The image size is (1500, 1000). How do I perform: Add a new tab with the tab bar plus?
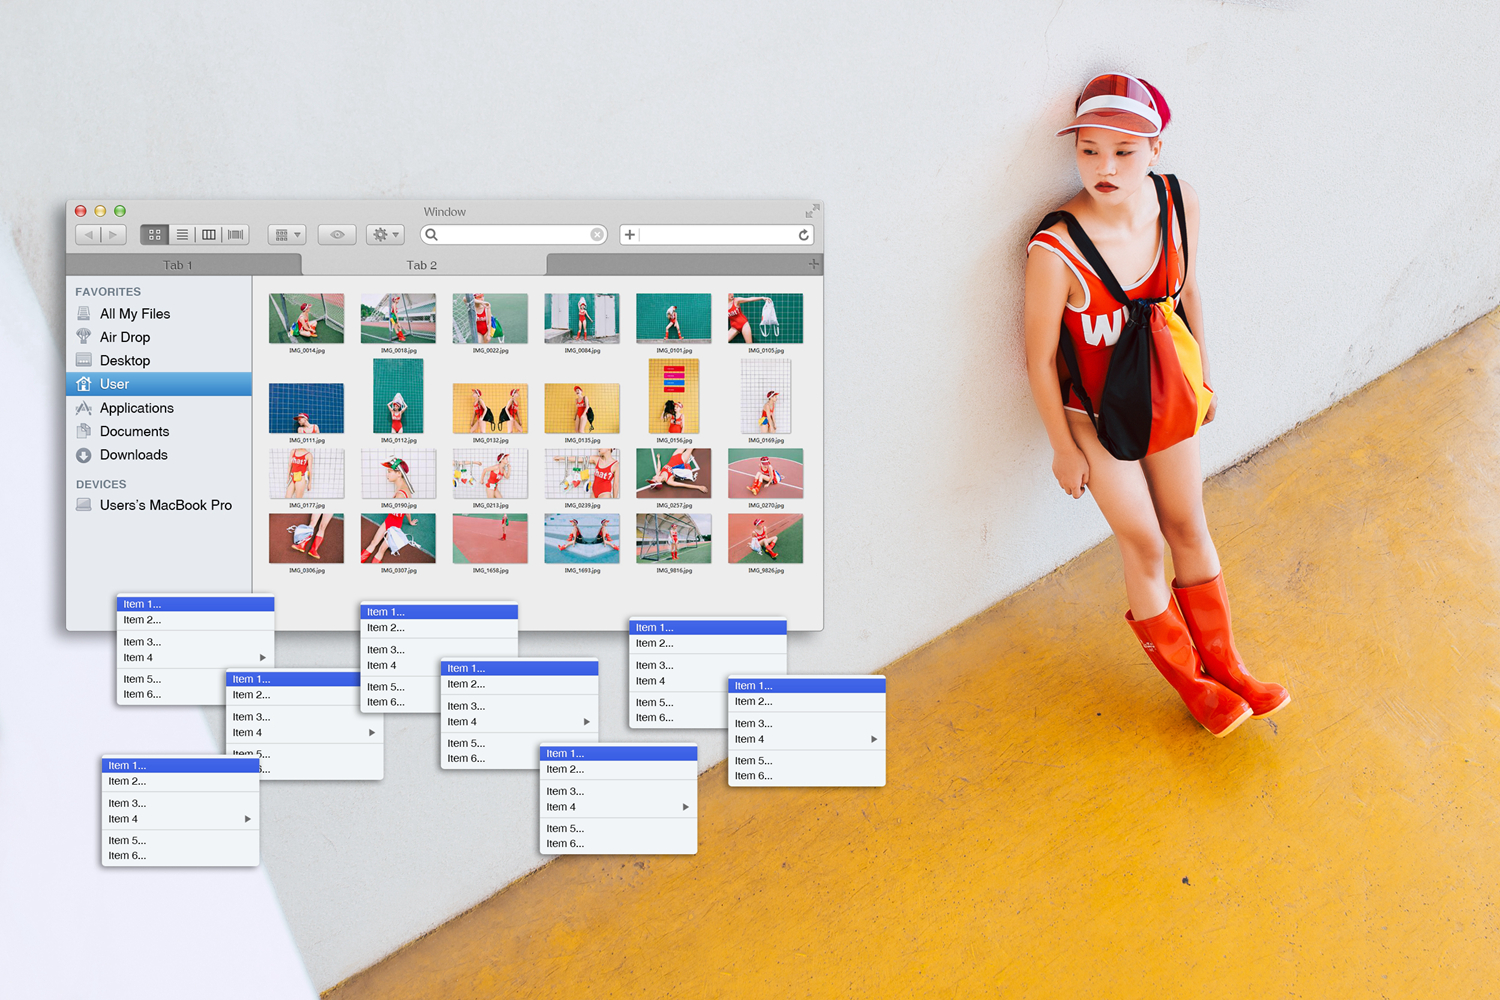[813, 264]
